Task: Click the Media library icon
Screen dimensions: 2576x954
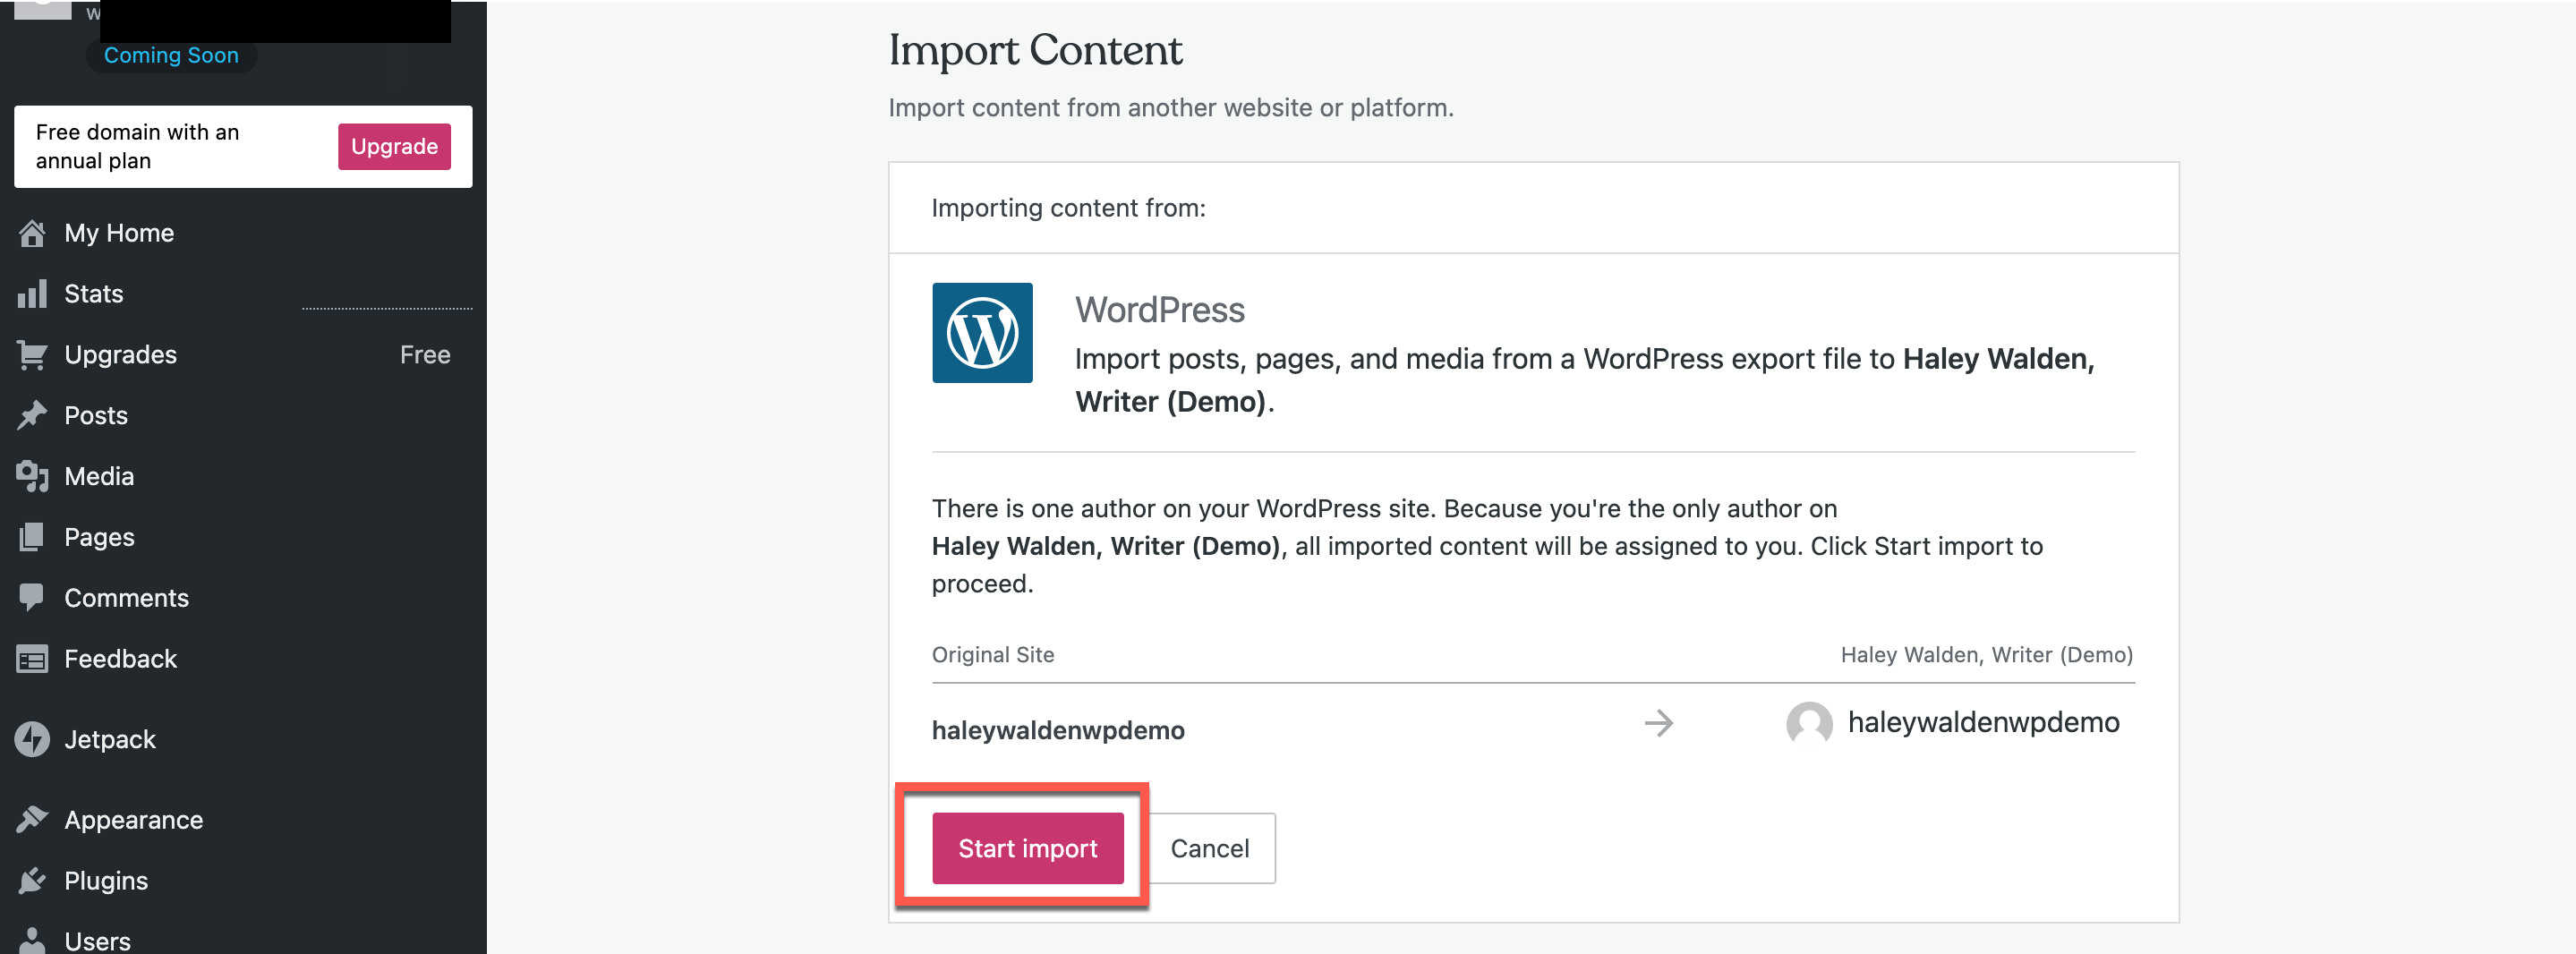Action: point(32,476)
